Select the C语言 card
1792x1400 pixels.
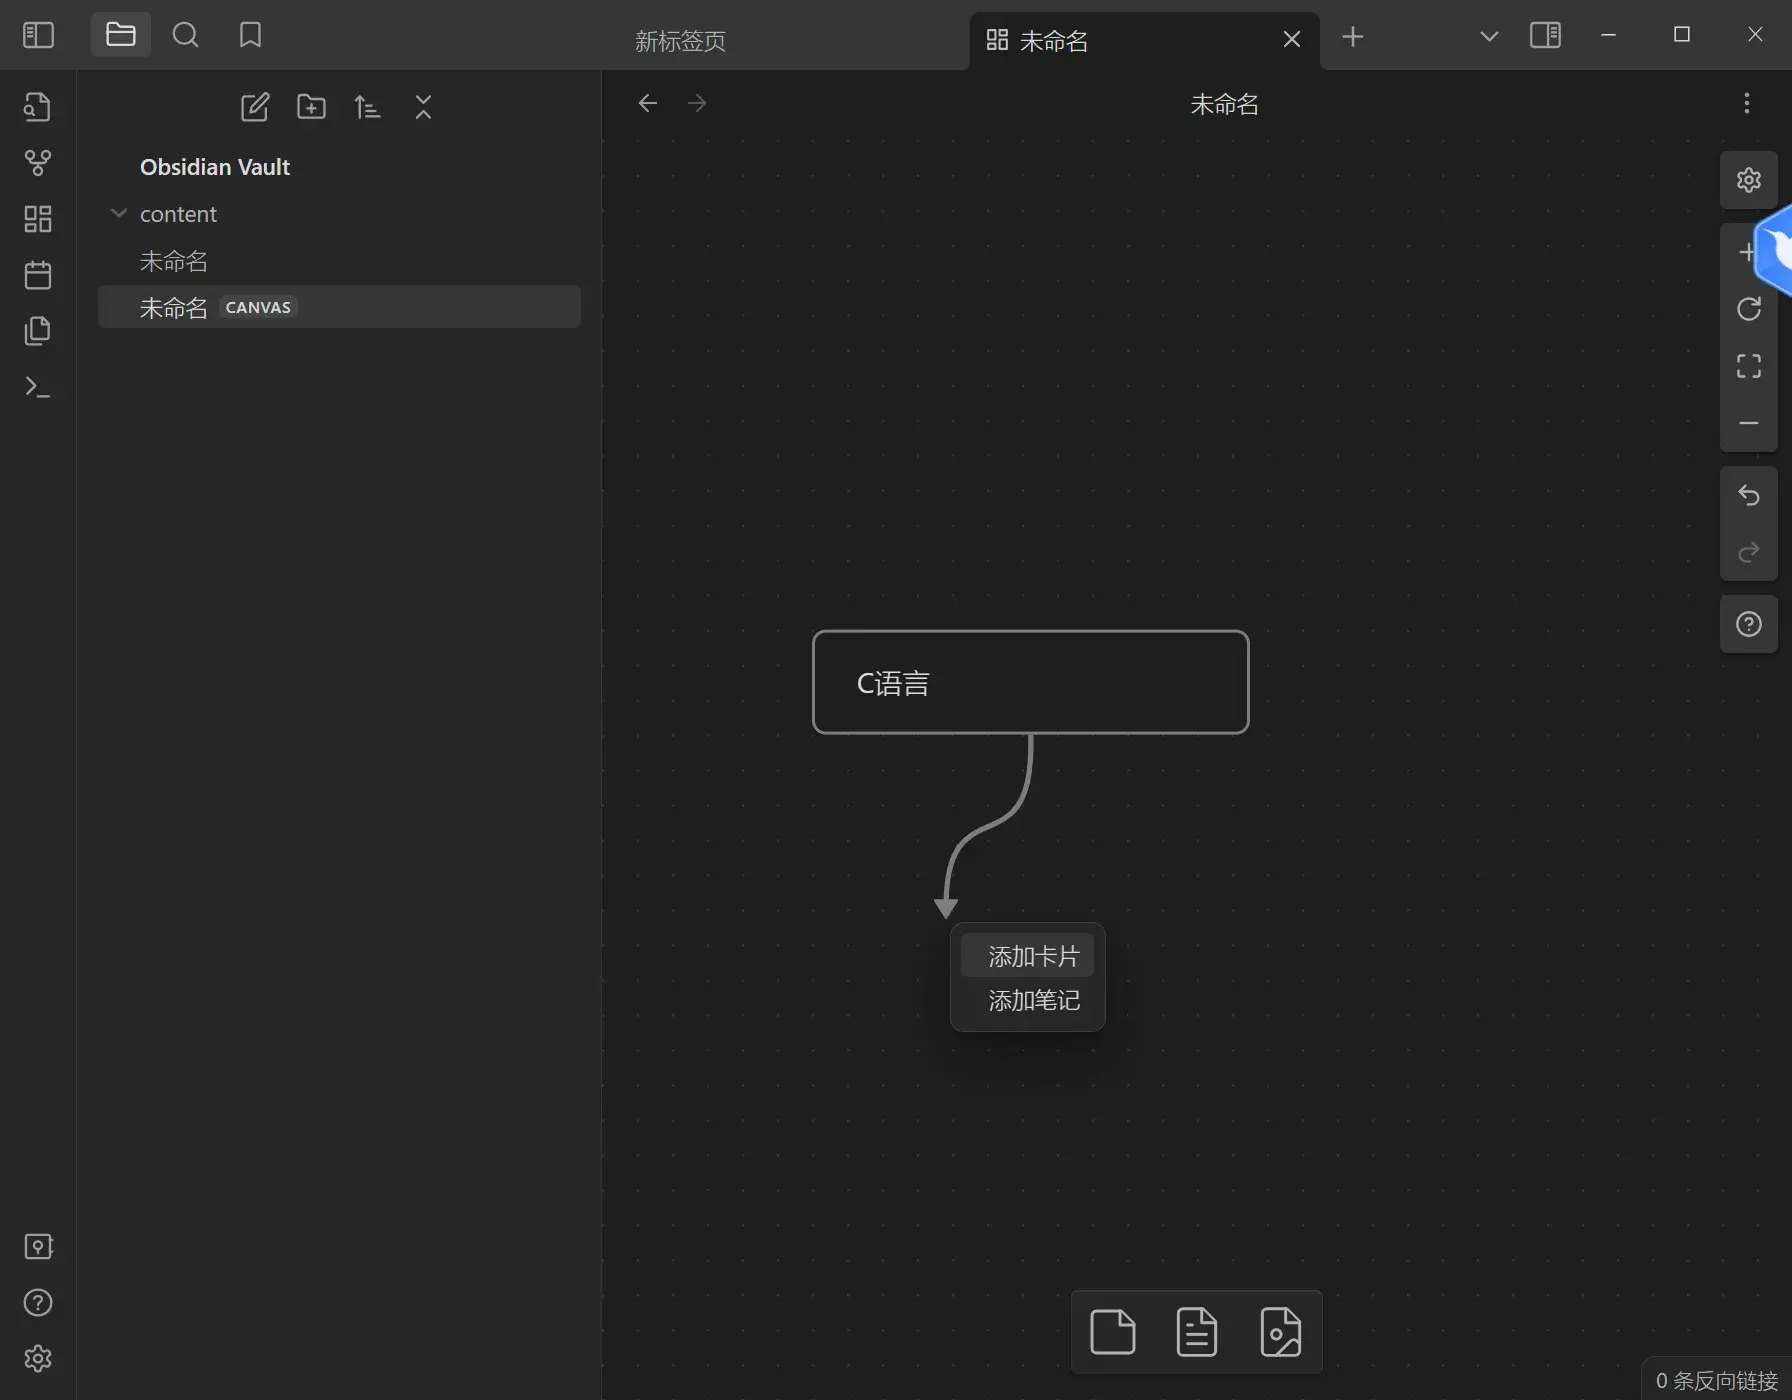(x=1031, y=682)
